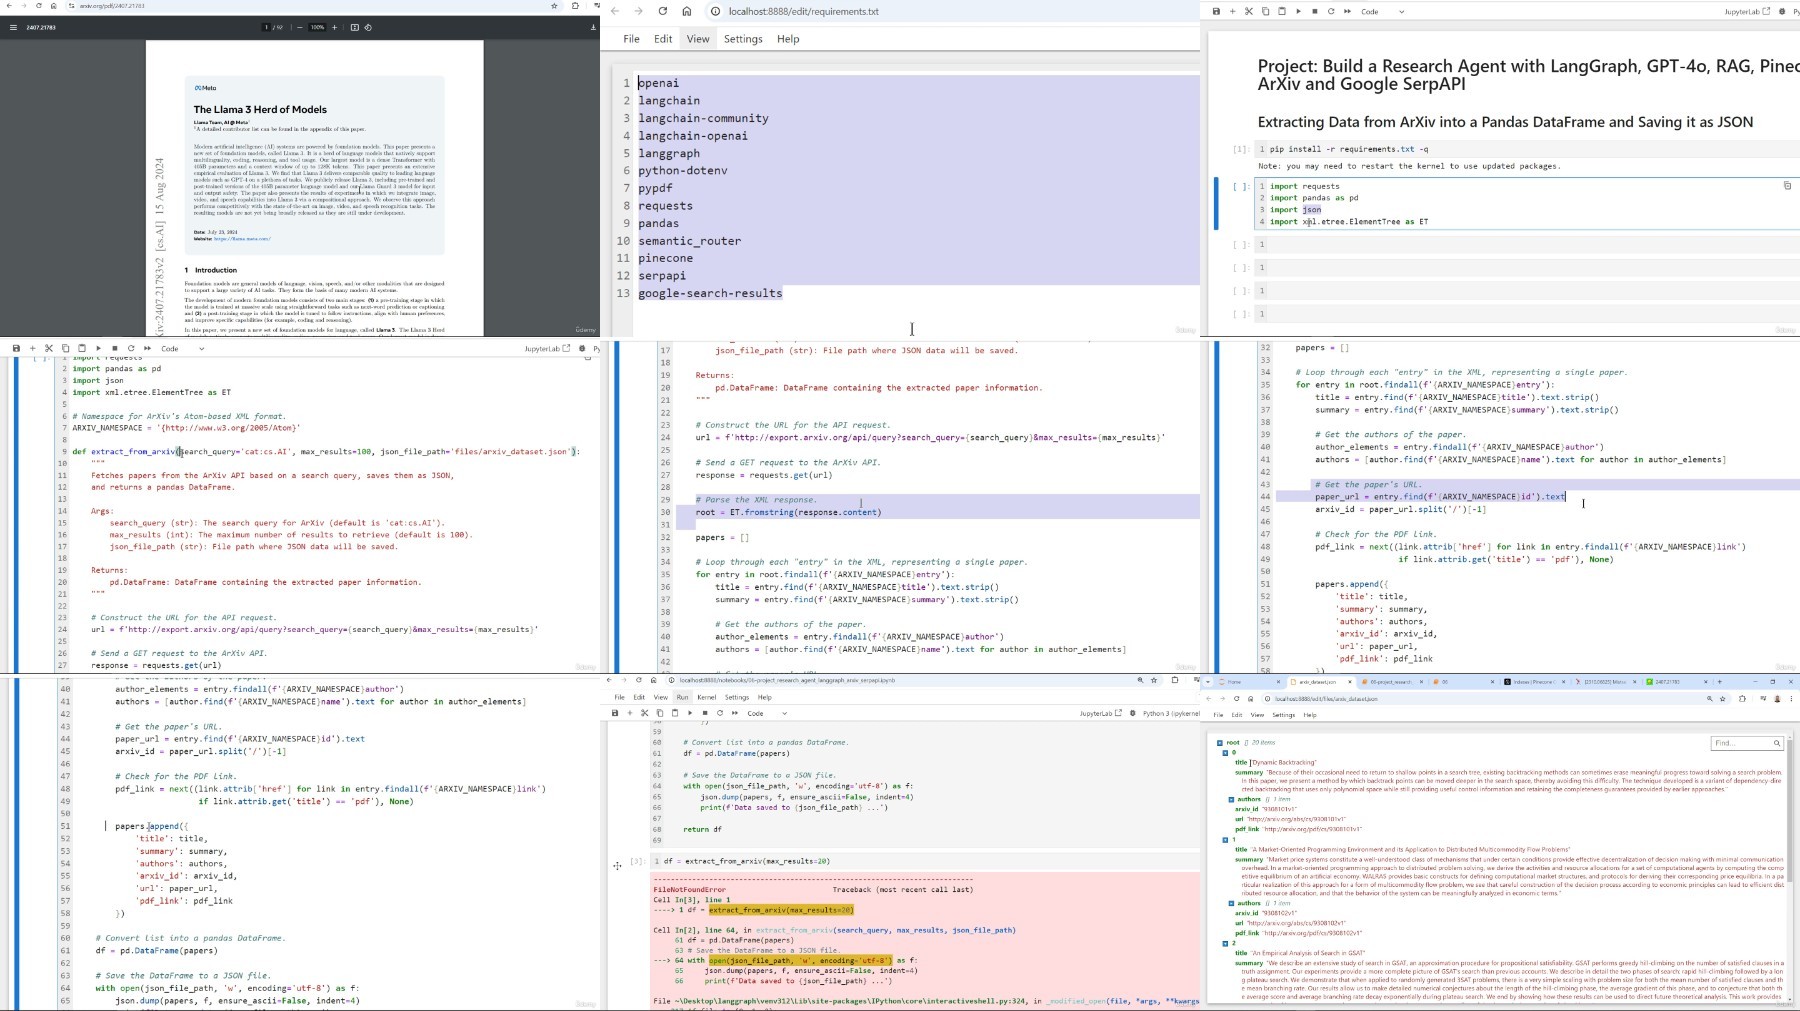Bookmark the arxiv.org PDF page with the star
This screenshot has width=1800, height=1011.
tap(554, 6)
